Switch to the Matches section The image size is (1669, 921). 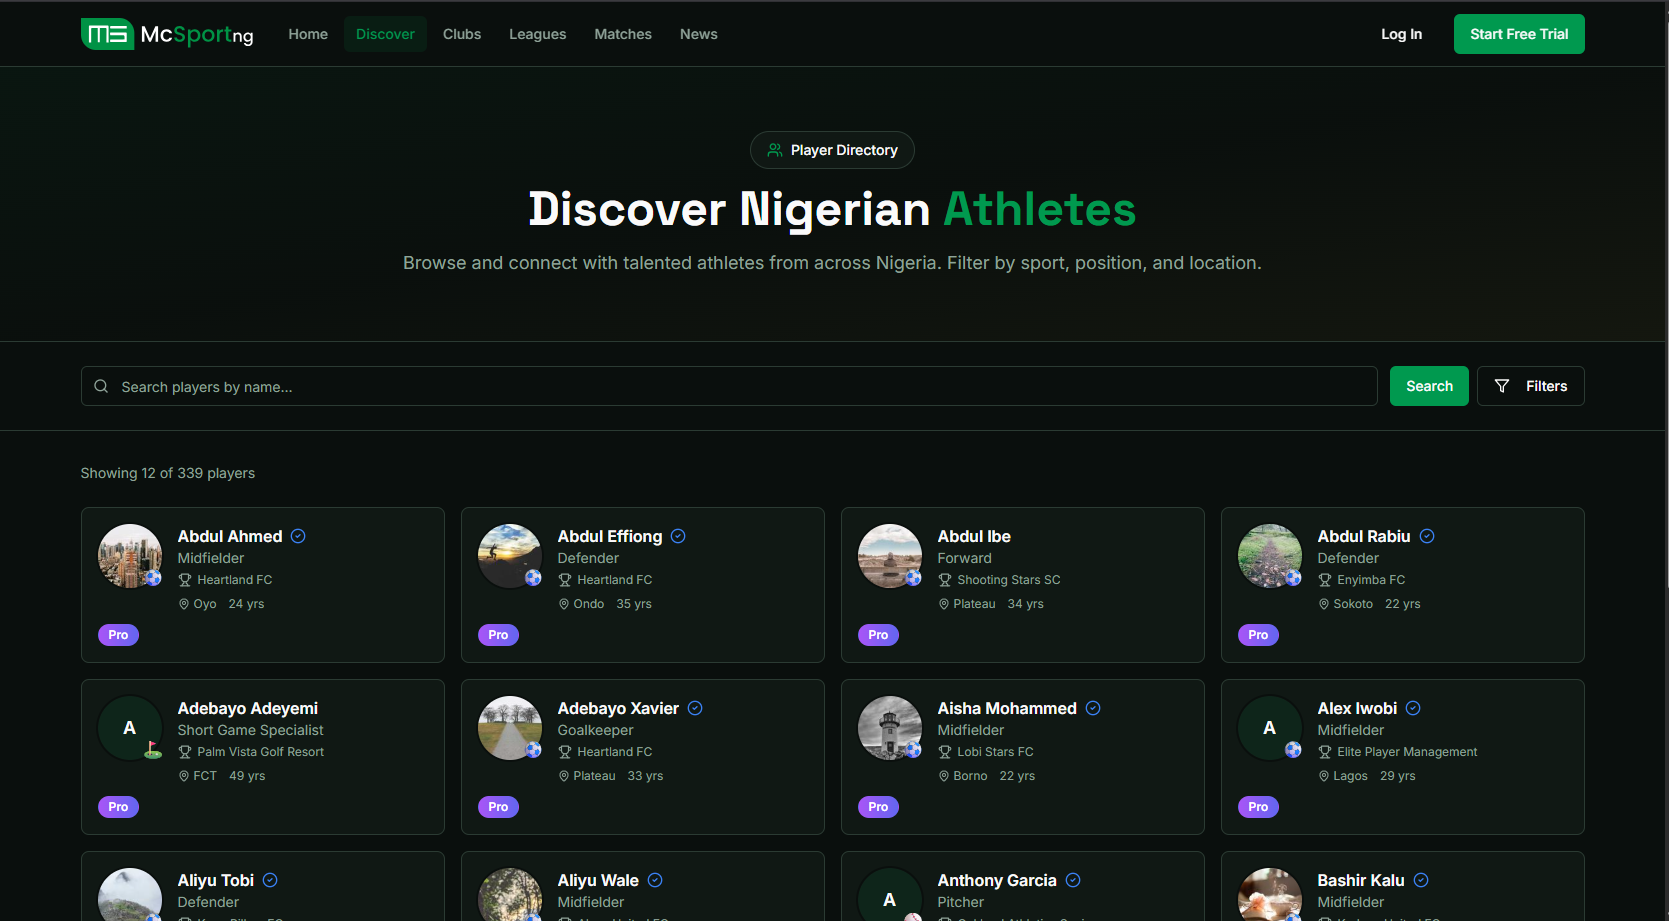622,33
